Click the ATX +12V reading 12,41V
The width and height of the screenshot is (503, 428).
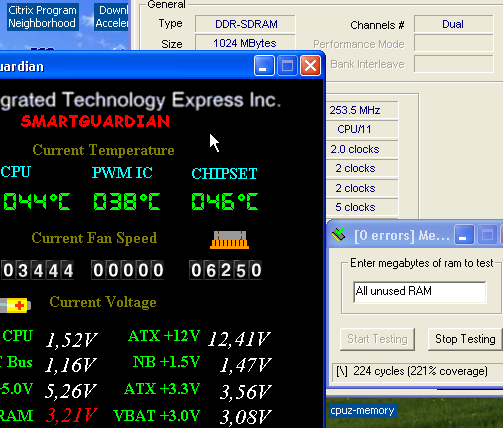pos(239,339)
